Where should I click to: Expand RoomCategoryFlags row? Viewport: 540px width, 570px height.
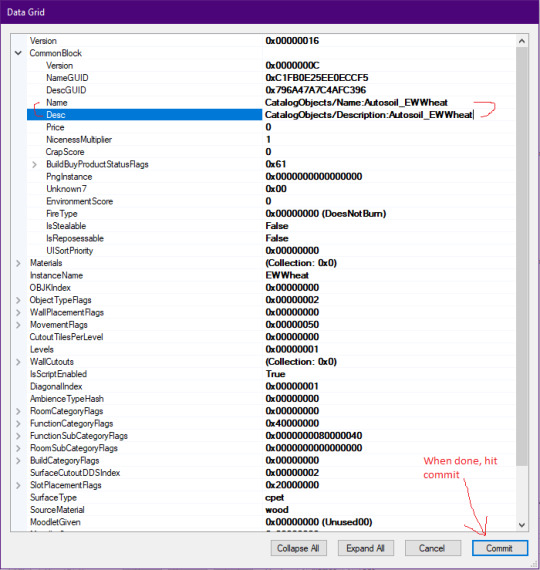point(18,412)
